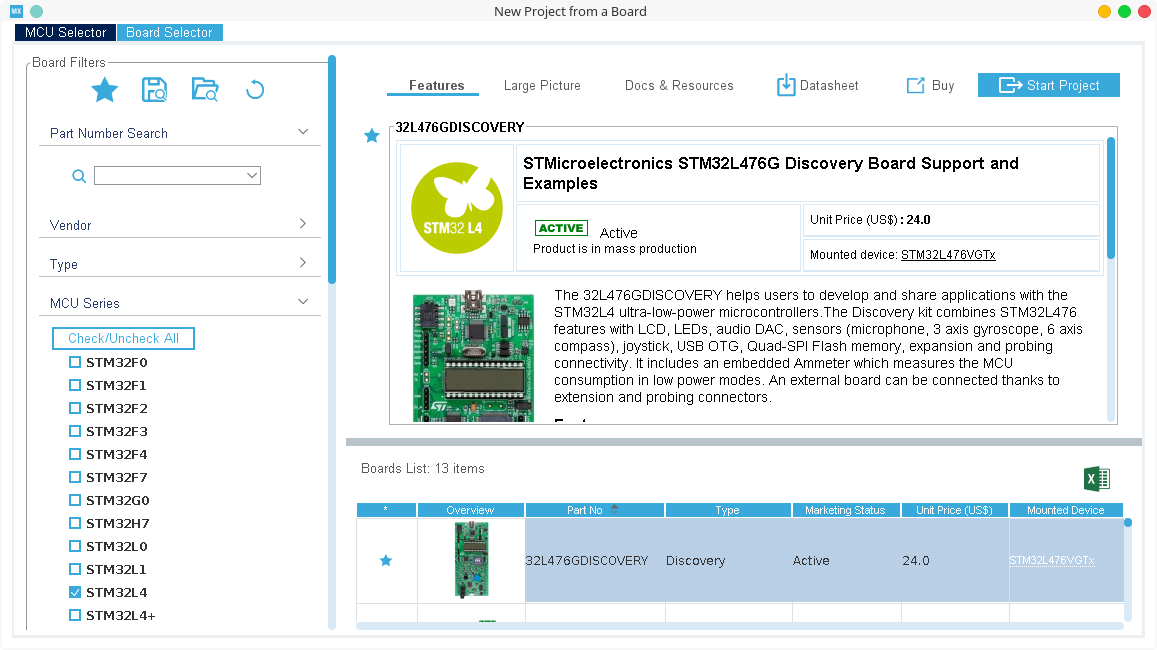The width and height of the screenshot is (1157, 650).
Task: Open the Docs & Resources tab
Action: [679, 86]
